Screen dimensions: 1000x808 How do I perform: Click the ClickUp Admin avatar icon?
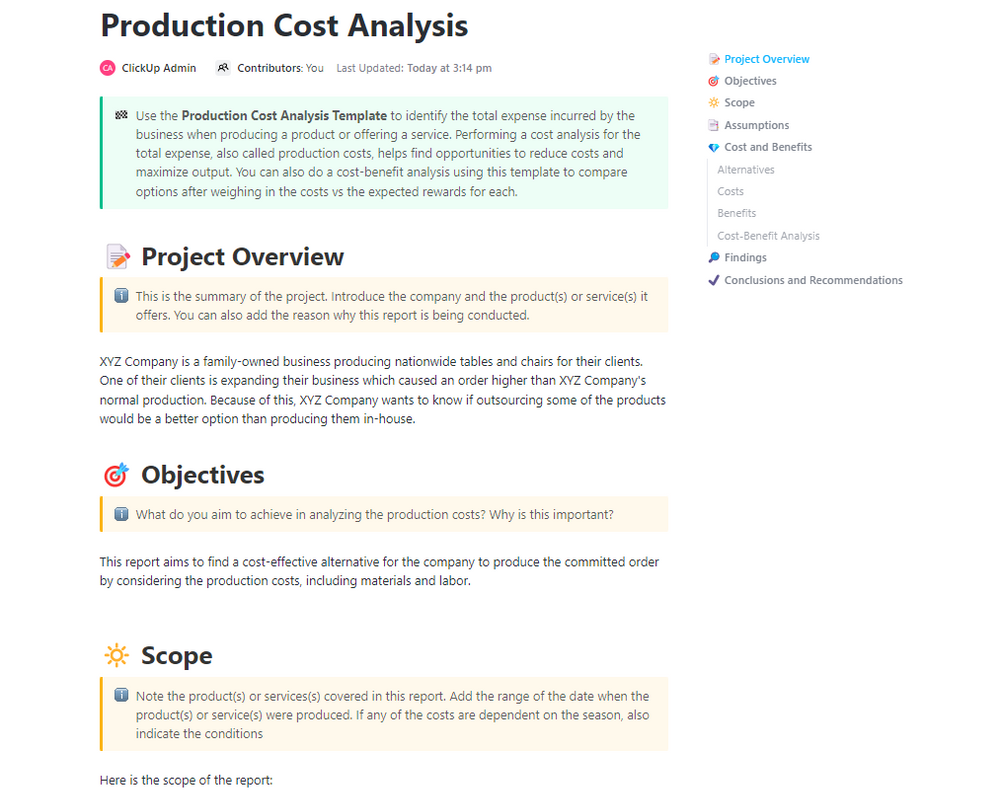point(108,68)
